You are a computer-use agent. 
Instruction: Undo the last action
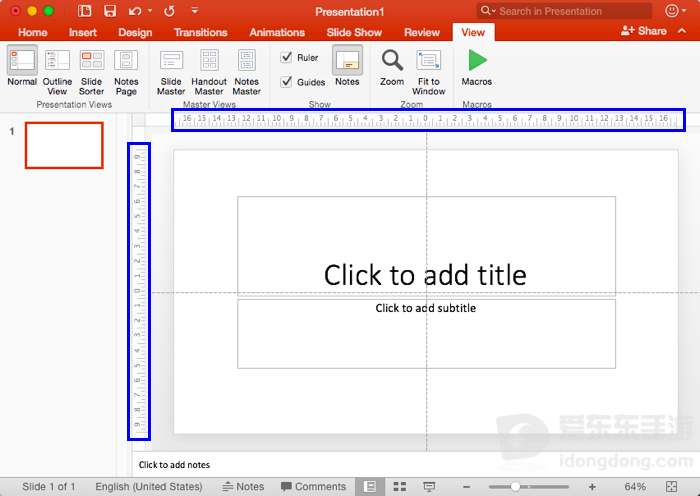tap(135, 11)
